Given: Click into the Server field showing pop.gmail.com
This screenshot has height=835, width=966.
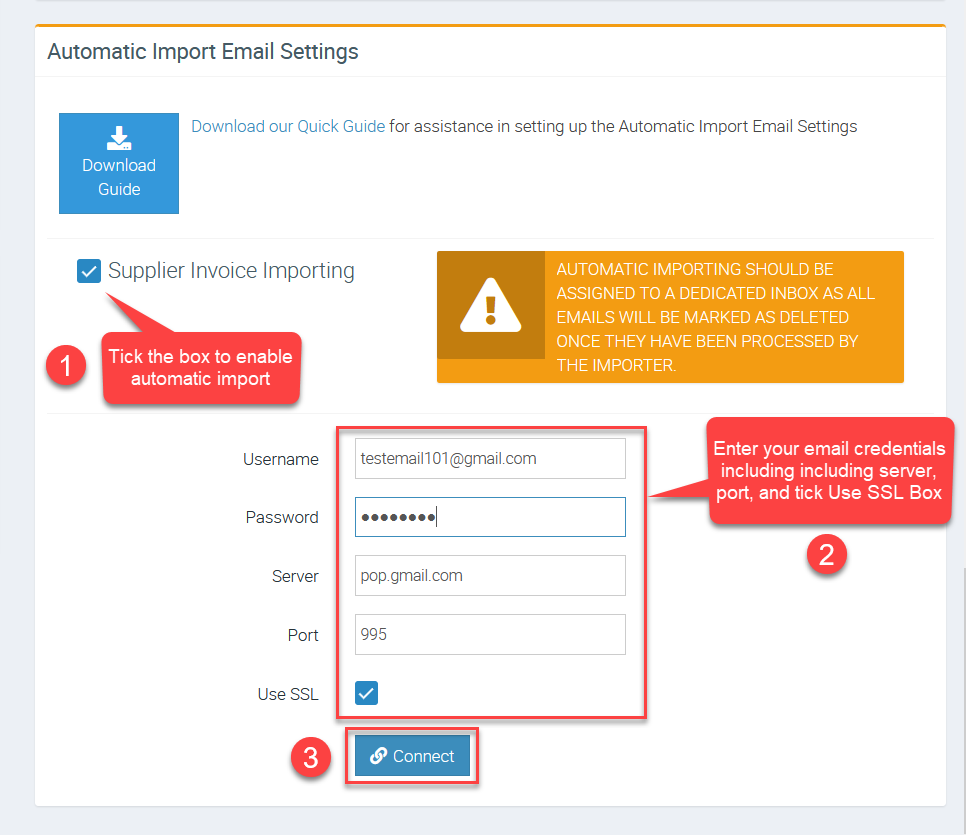Looking at the screenshot, I should point(490,576).
